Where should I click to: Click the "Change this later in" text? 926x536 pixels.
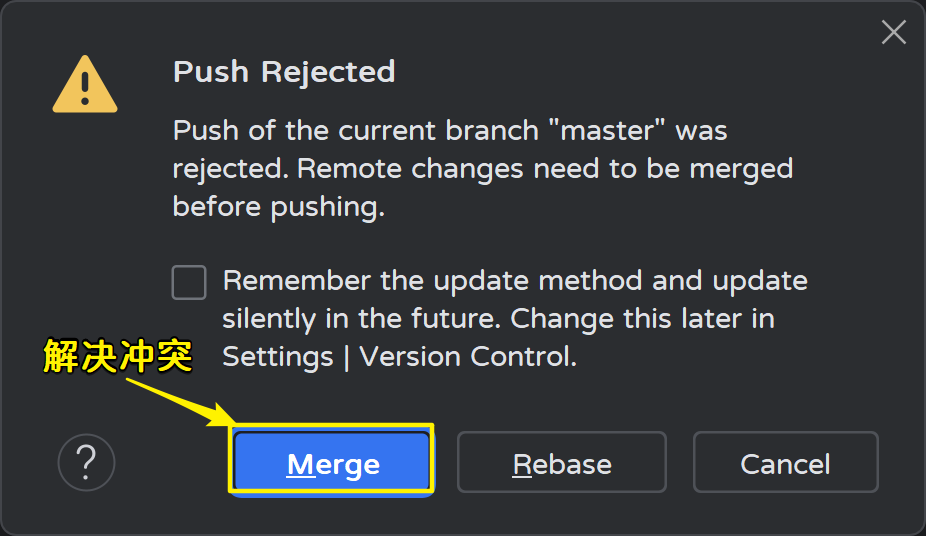643,319
